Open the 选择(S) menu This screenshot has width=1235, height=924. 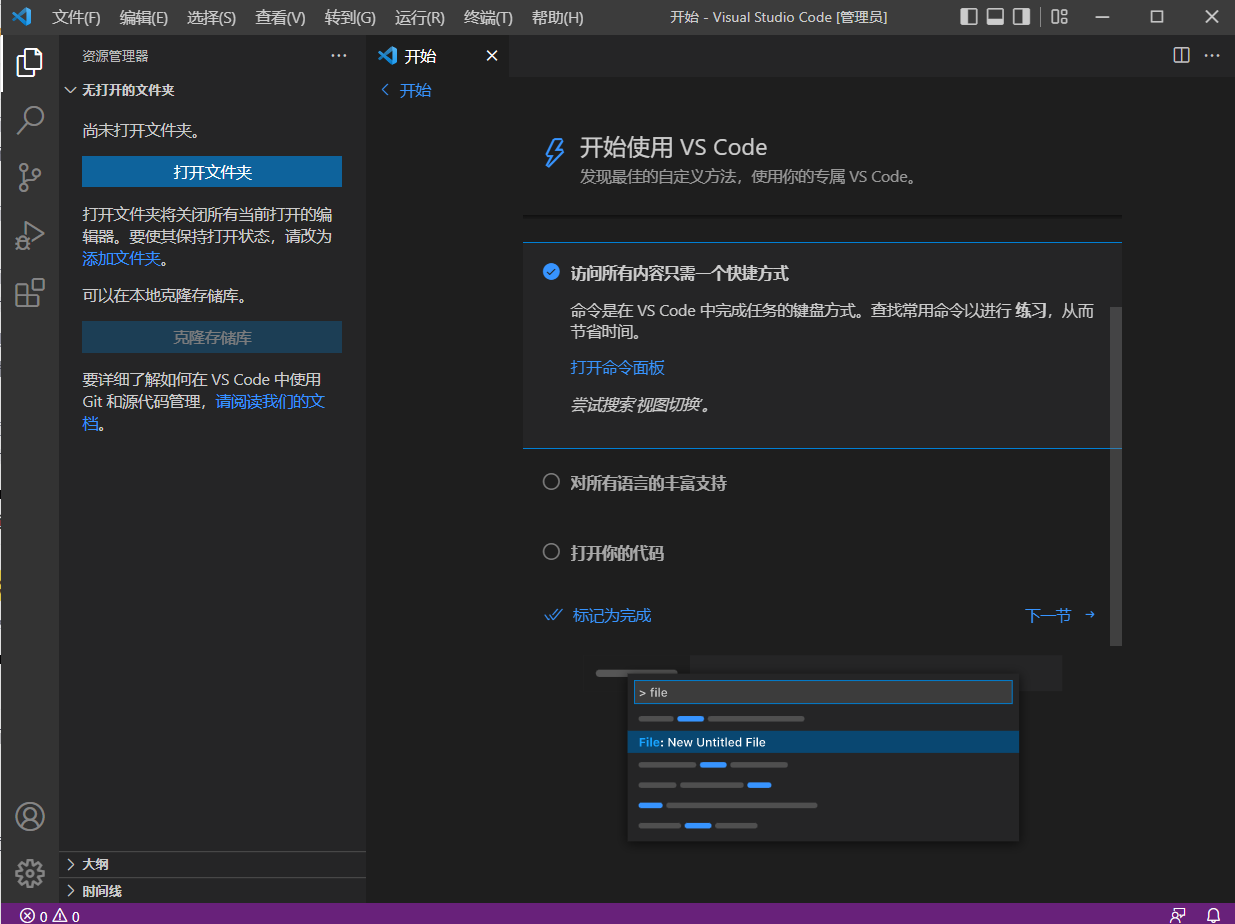click(212, 18)
